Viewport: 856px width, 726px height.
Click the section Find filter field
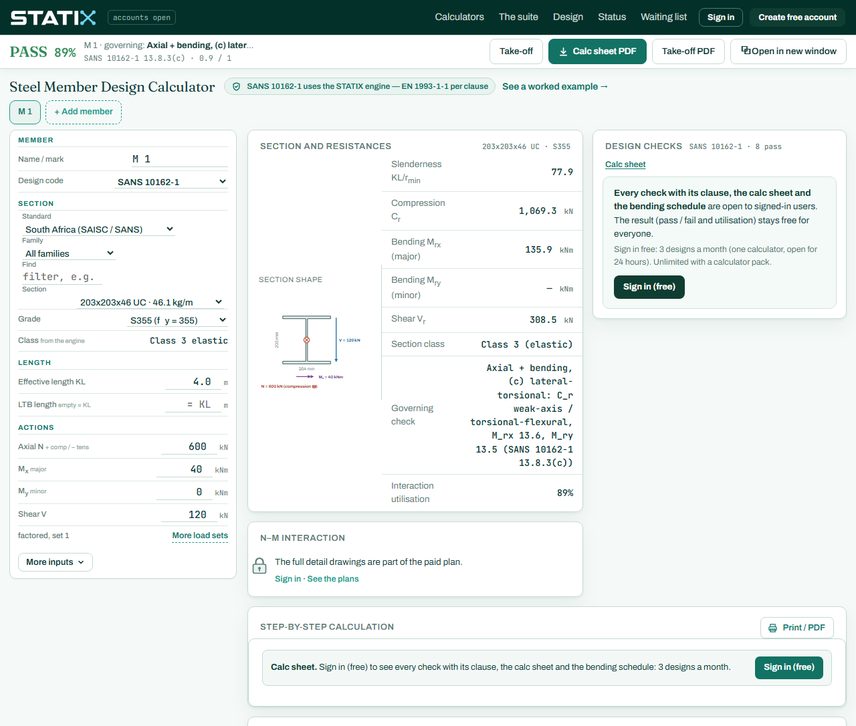[62, 277]
